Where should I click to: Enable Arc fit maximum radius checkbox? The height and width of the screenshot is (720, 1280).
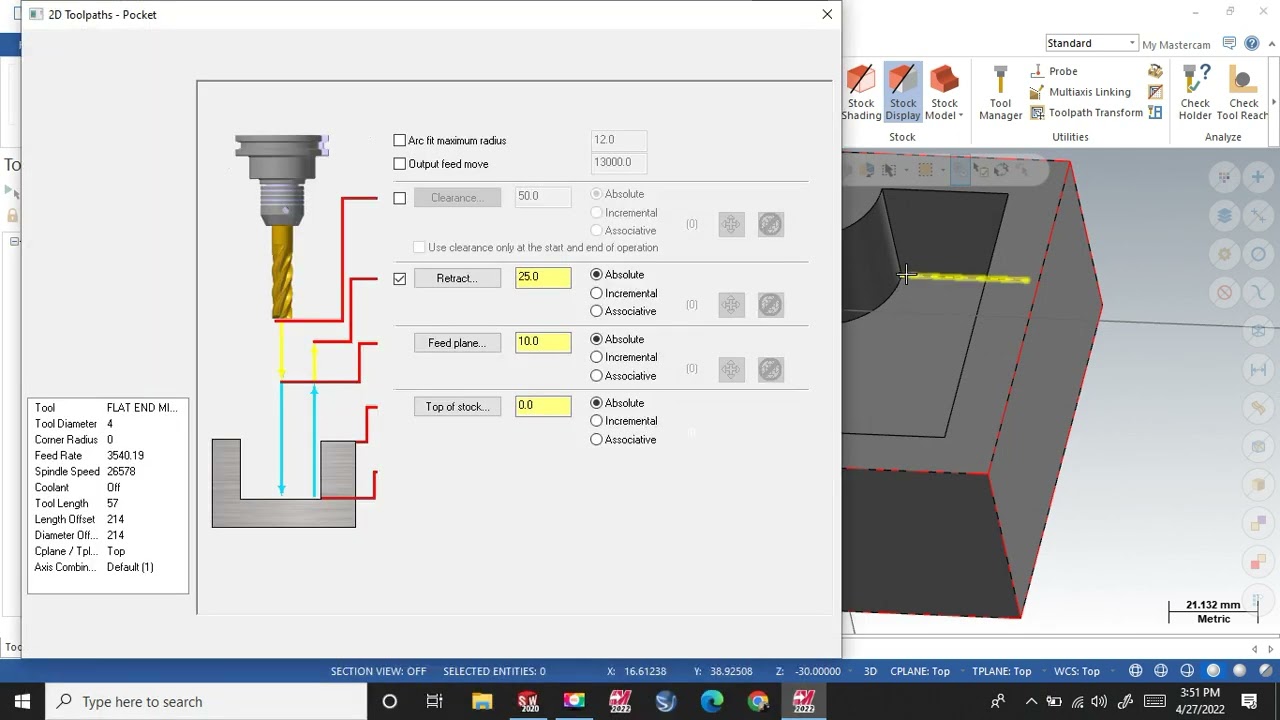pos(400,141)
